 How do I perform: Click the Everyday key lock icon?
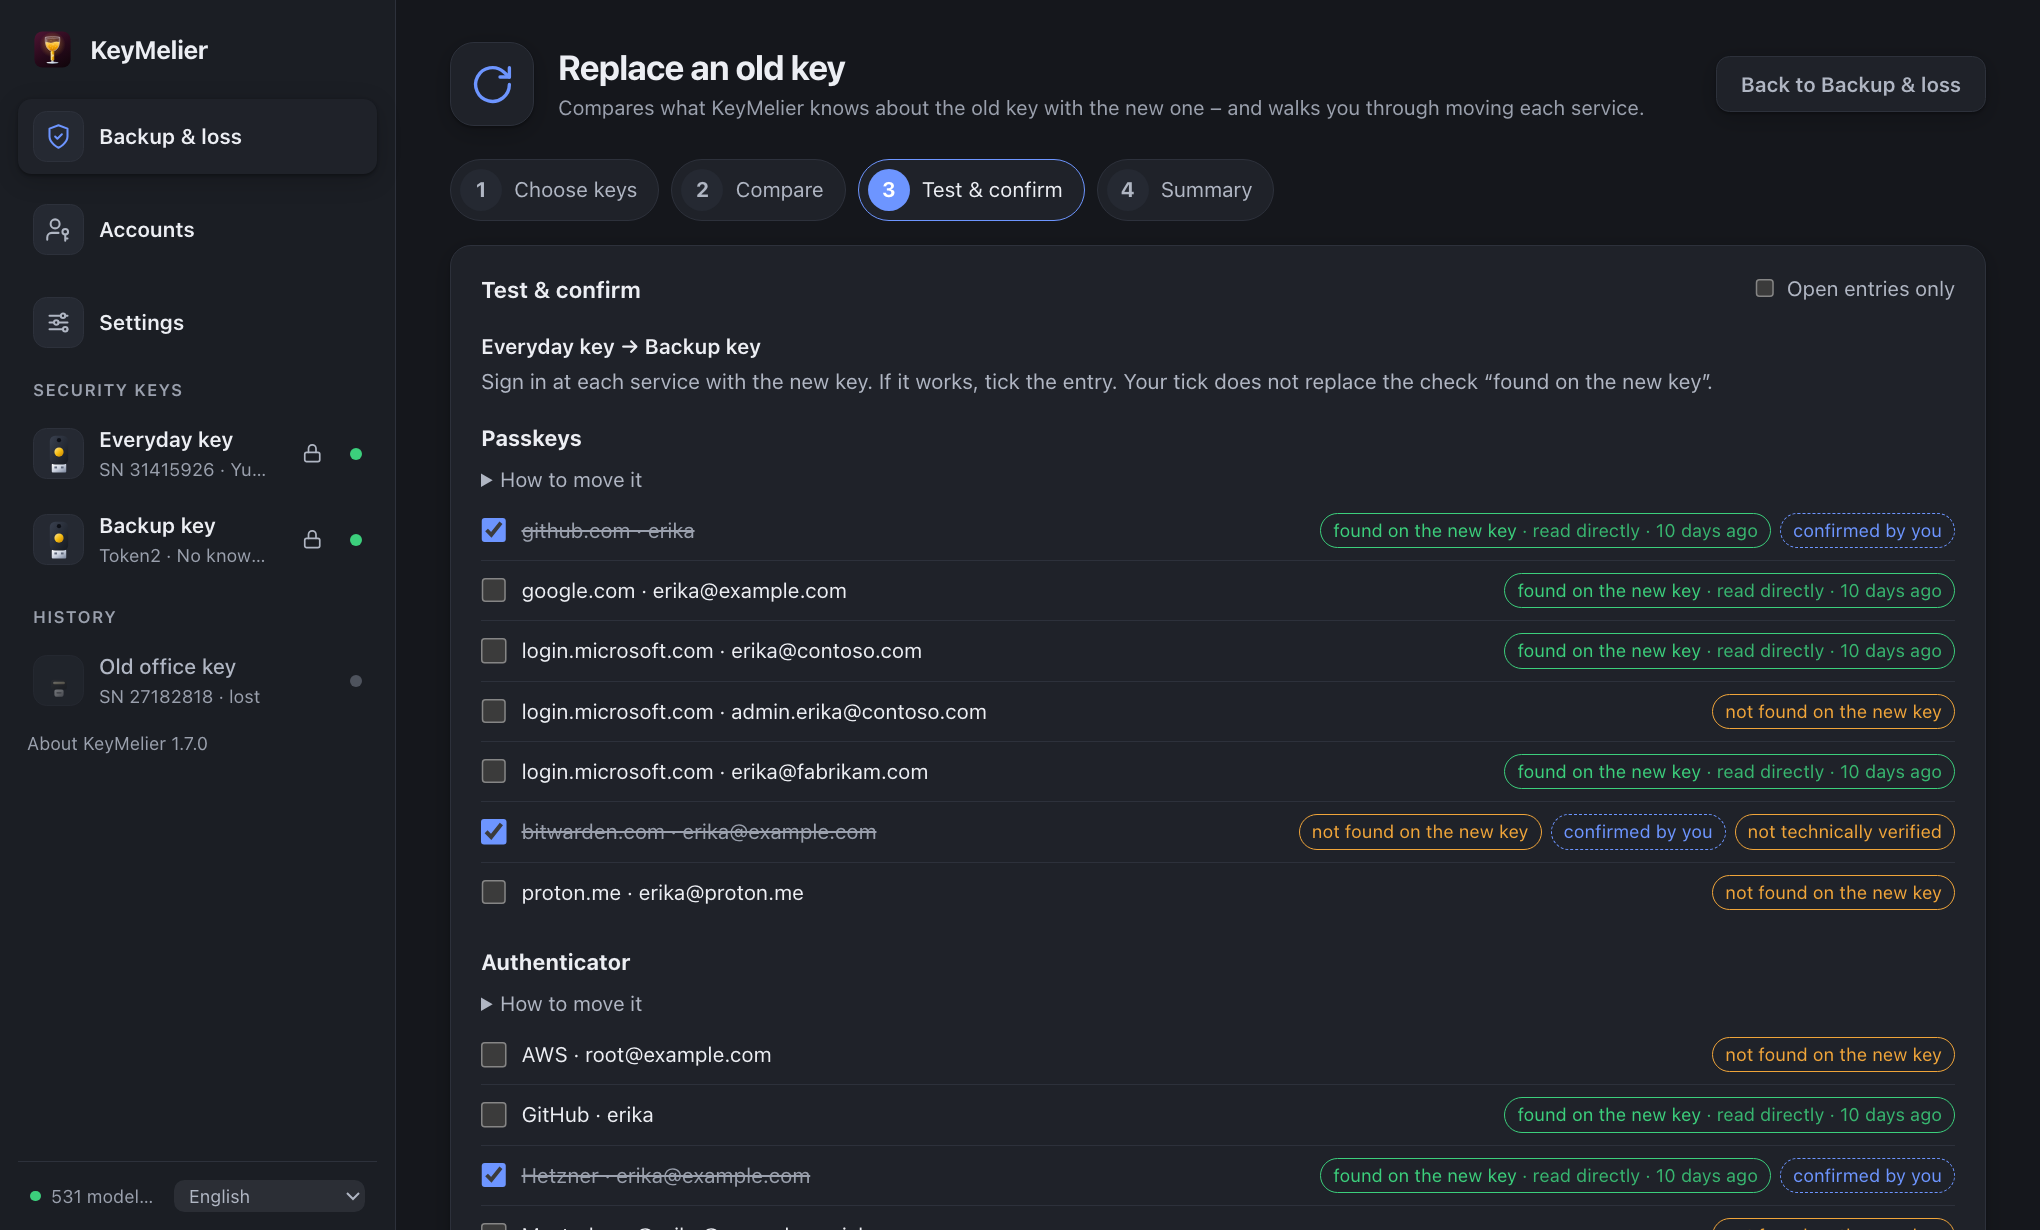coord(312,454)
